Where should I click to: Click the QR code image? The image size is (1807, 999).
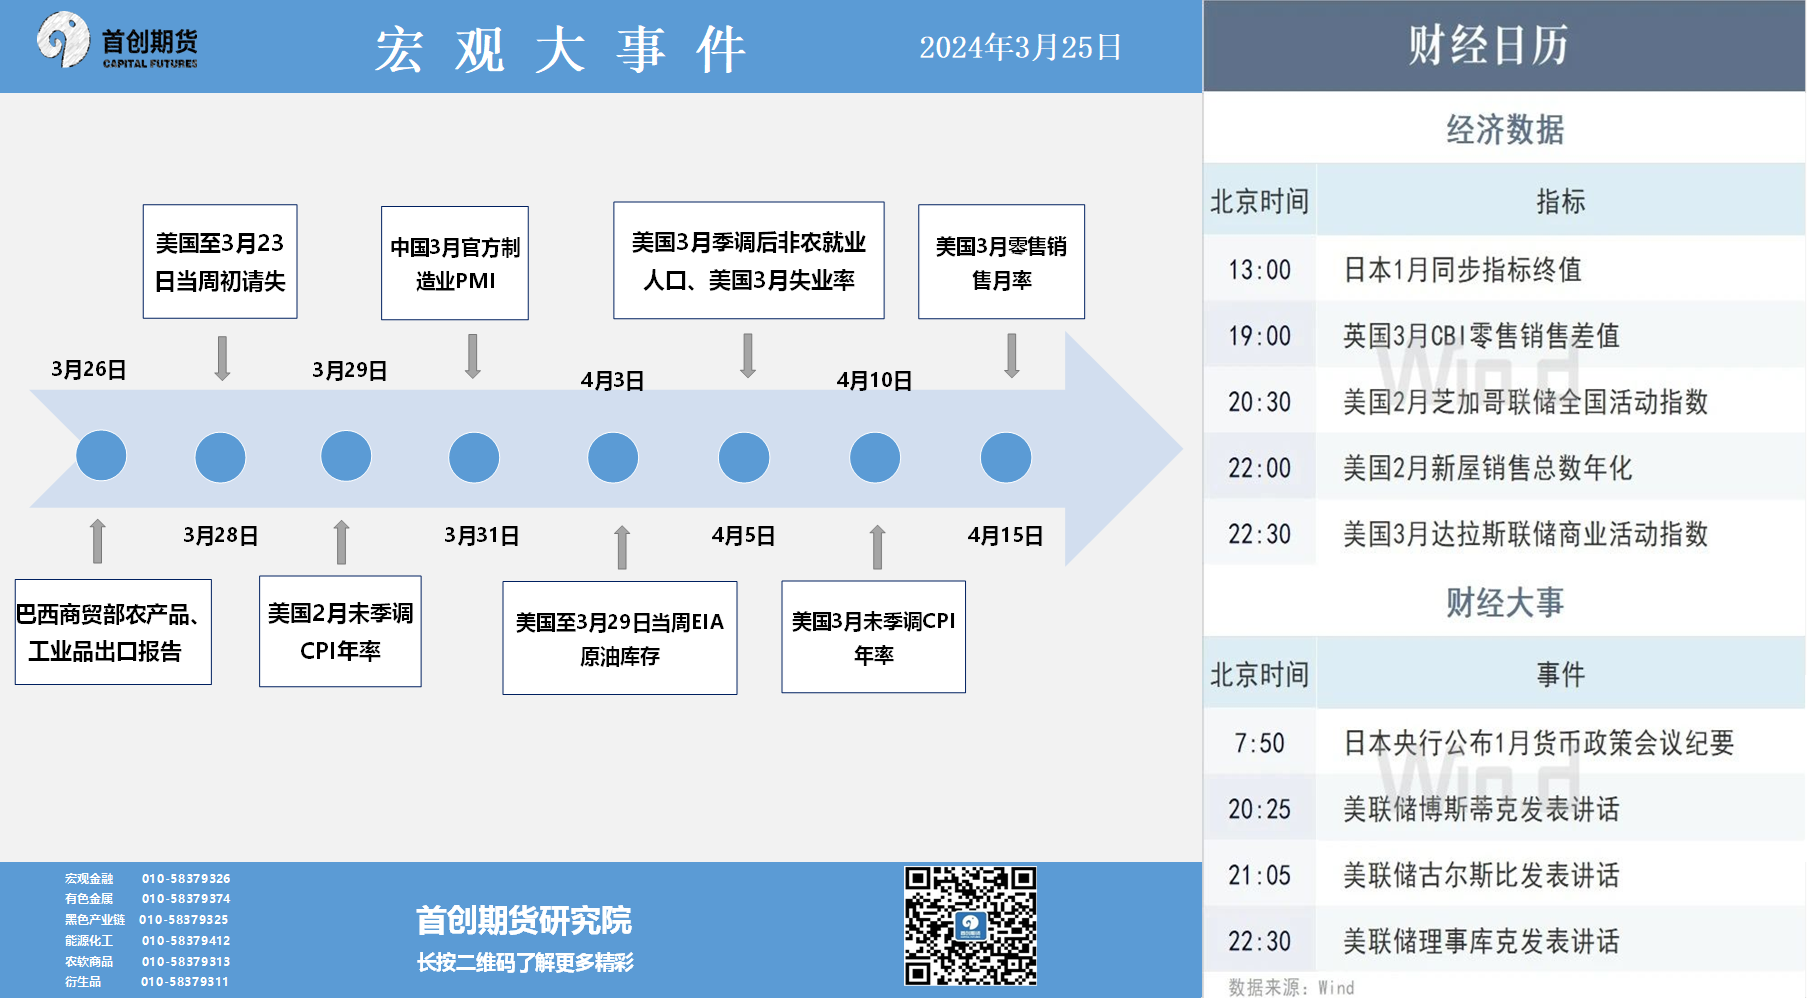point(970,926)
